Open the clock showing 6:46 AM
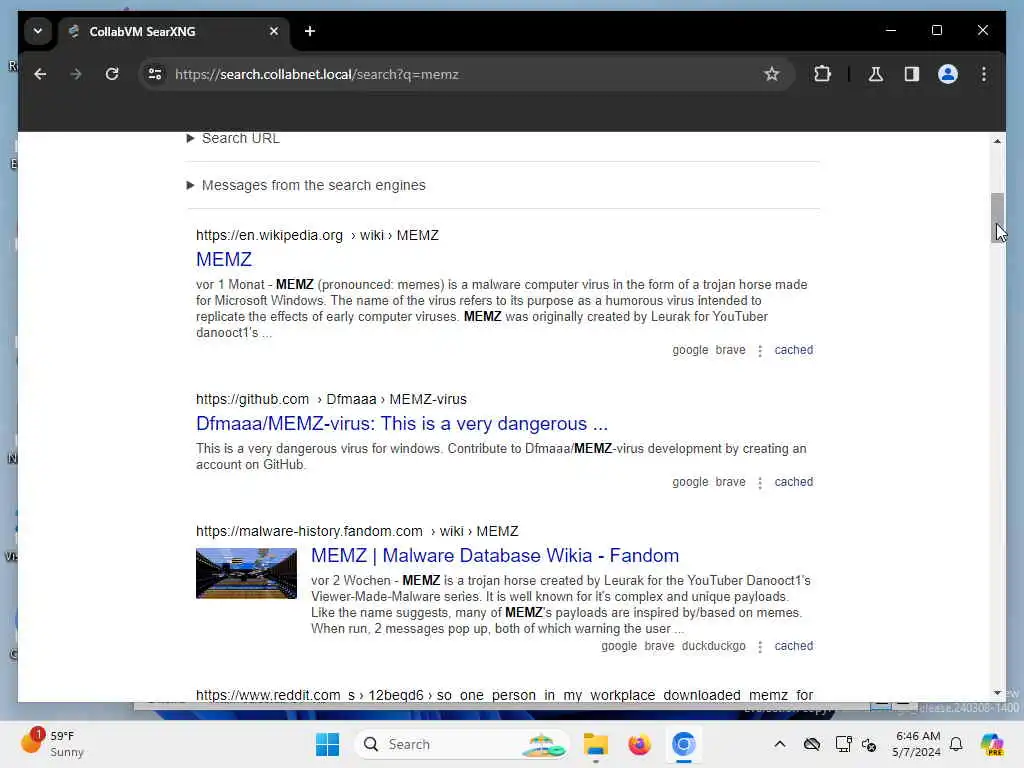 coord(917,744)
